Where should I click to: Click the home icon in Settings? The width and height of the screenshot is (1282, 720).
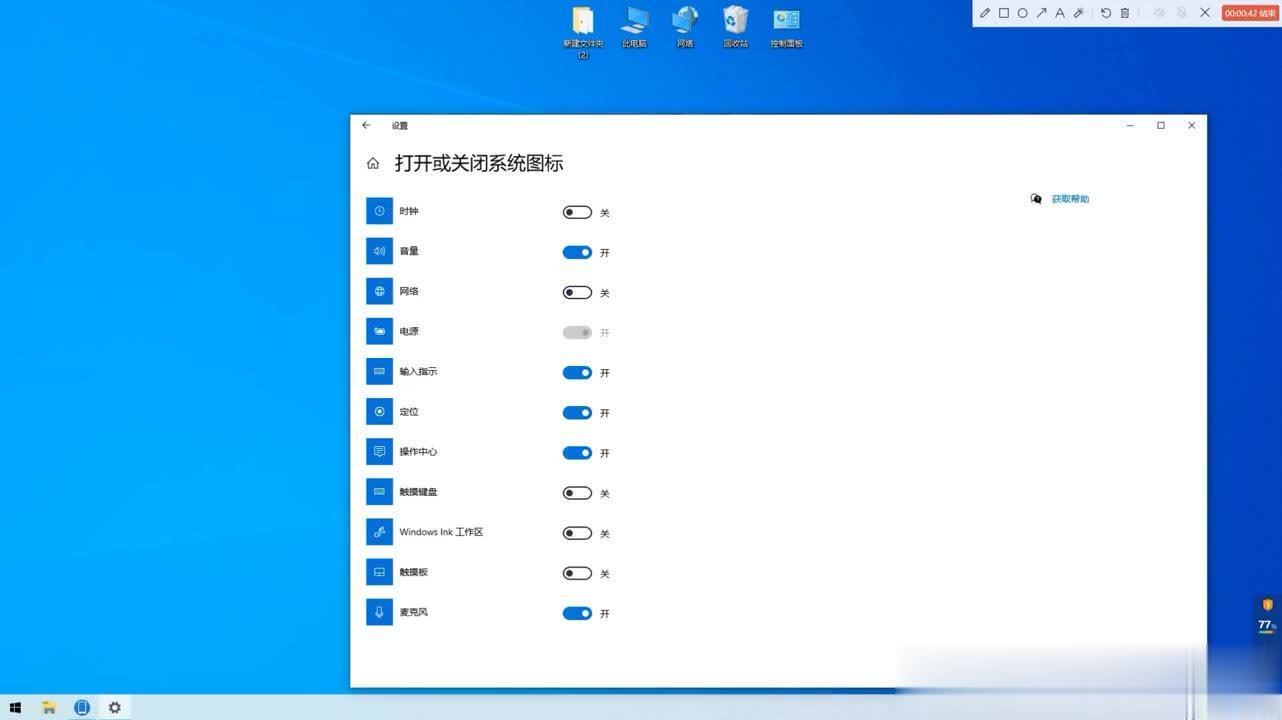pyautogui.click(x=373, y=162)
